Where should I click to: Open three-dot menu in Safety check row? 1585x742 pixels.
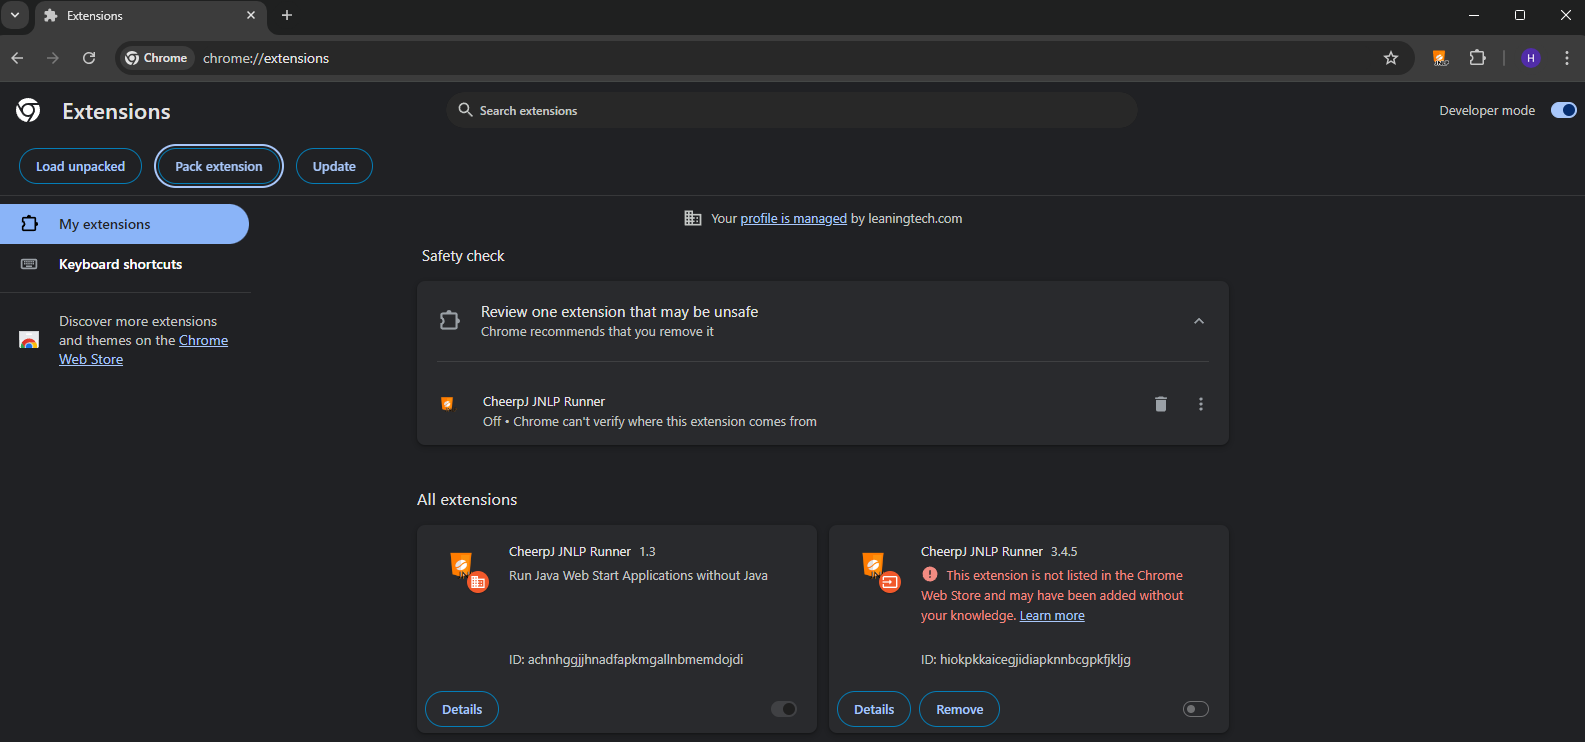tap(1200, 404)
